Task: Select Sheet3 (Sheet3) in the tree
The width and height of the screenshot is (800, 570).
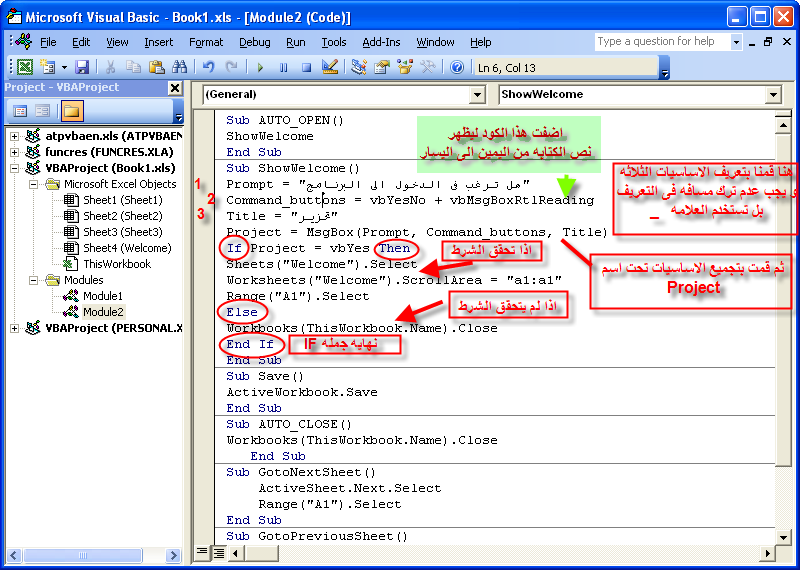Action: [122, 232]
